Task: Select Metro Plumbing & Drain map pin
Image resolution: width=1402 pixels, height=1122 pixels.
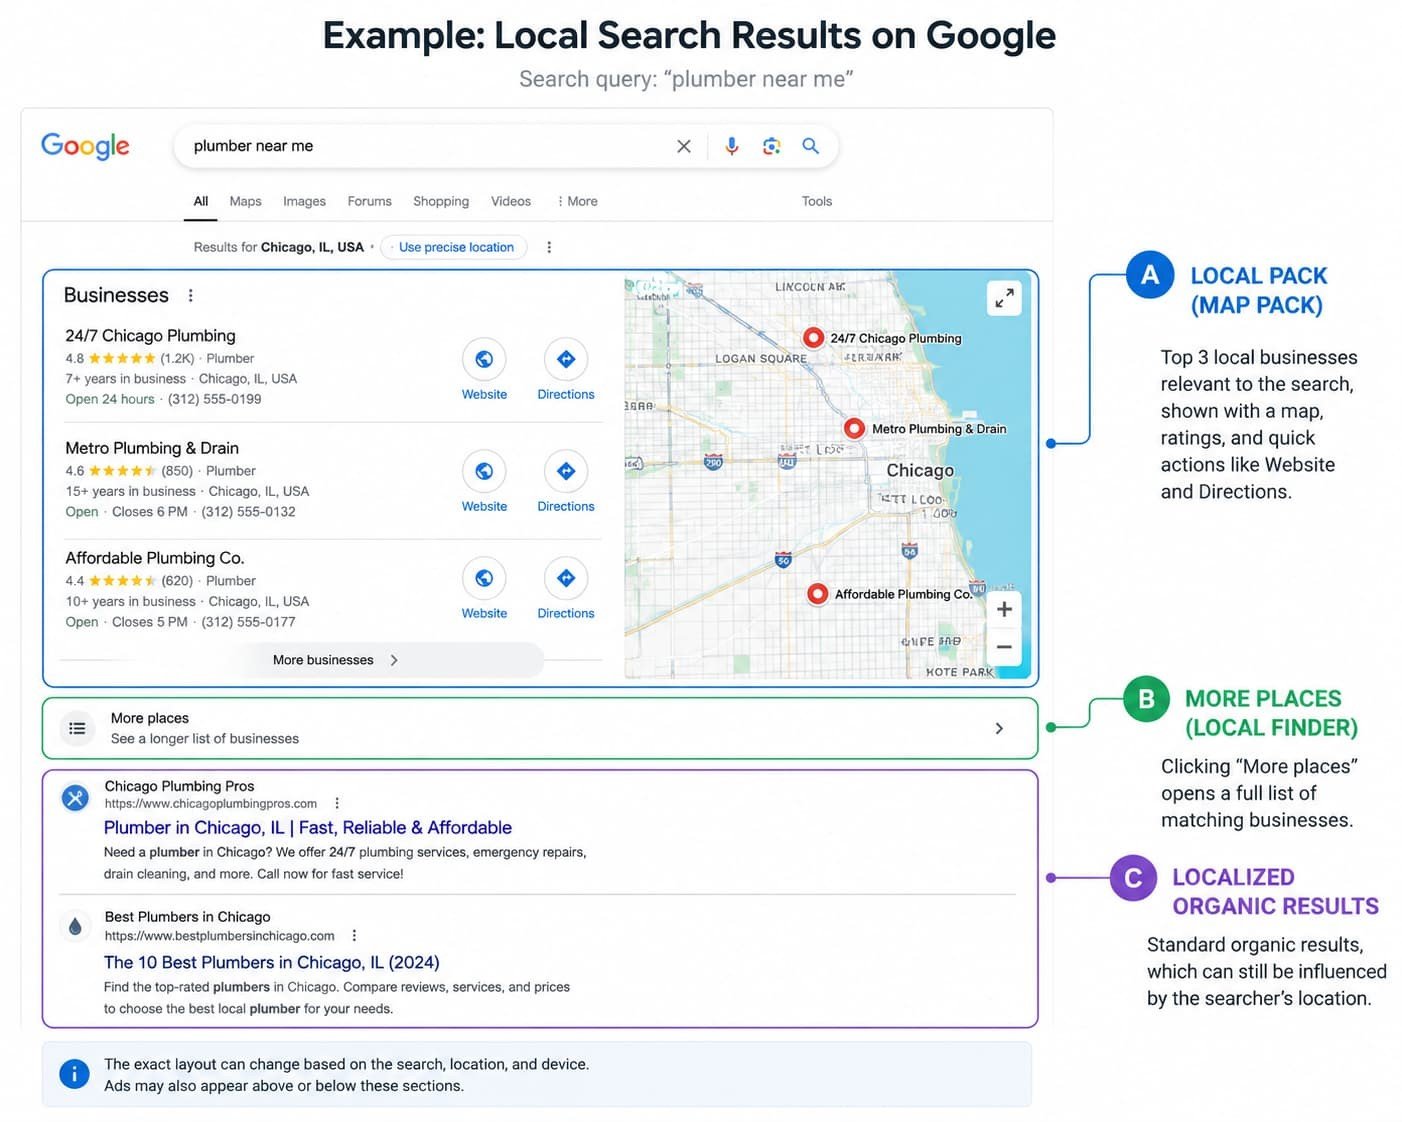Action: pos(854,428)
